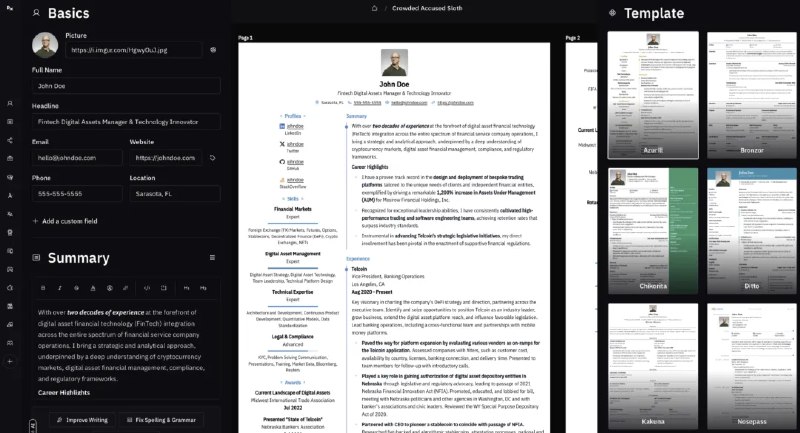Open Experience section from briefcase sidebar icon

click(x=10, y=158)
